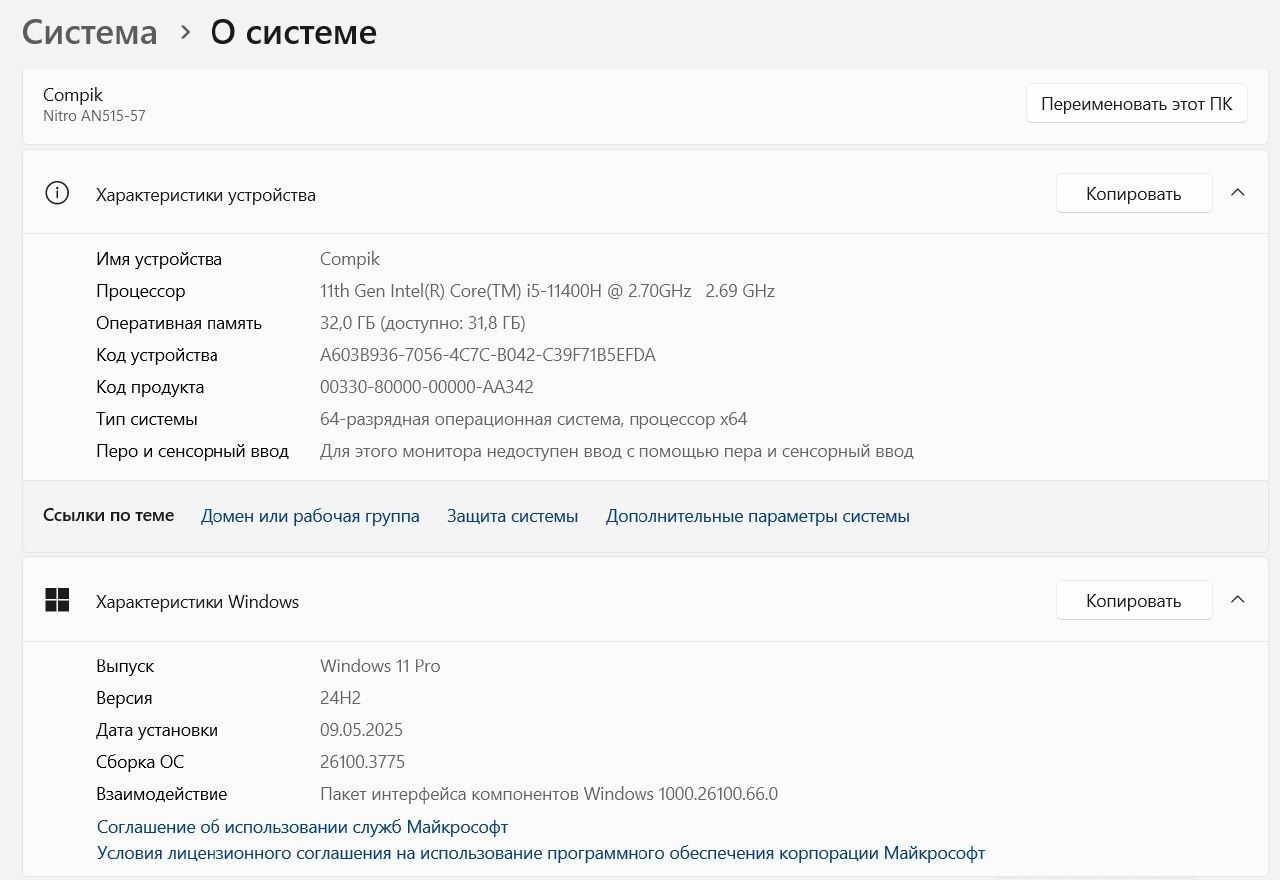Go back to Система breadcrumb
The width and height of the screenshot is (1280, 880).
(90, 32)
